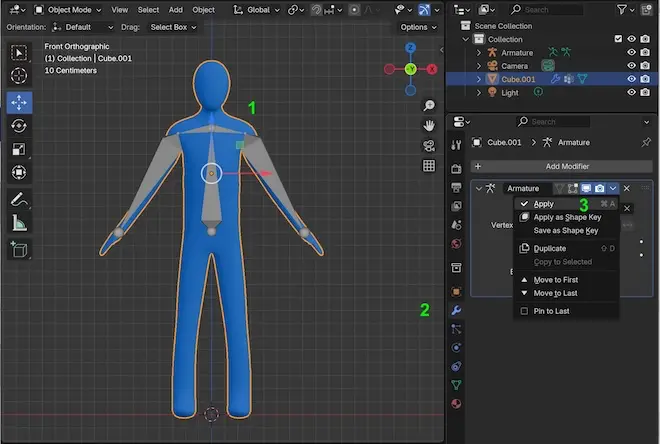Enable the Pin to Last checkbox
This screenshot has height=444, width=660.
click(x=525, y=311)
